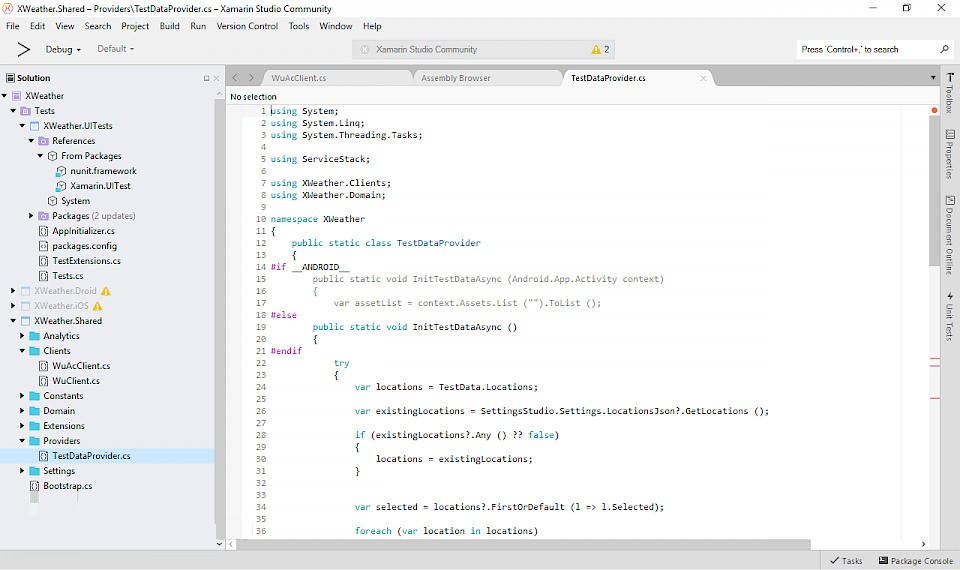This screenshot has width=960, height=570.
Task: Expand the Settings folder
Action: (22, 471)
